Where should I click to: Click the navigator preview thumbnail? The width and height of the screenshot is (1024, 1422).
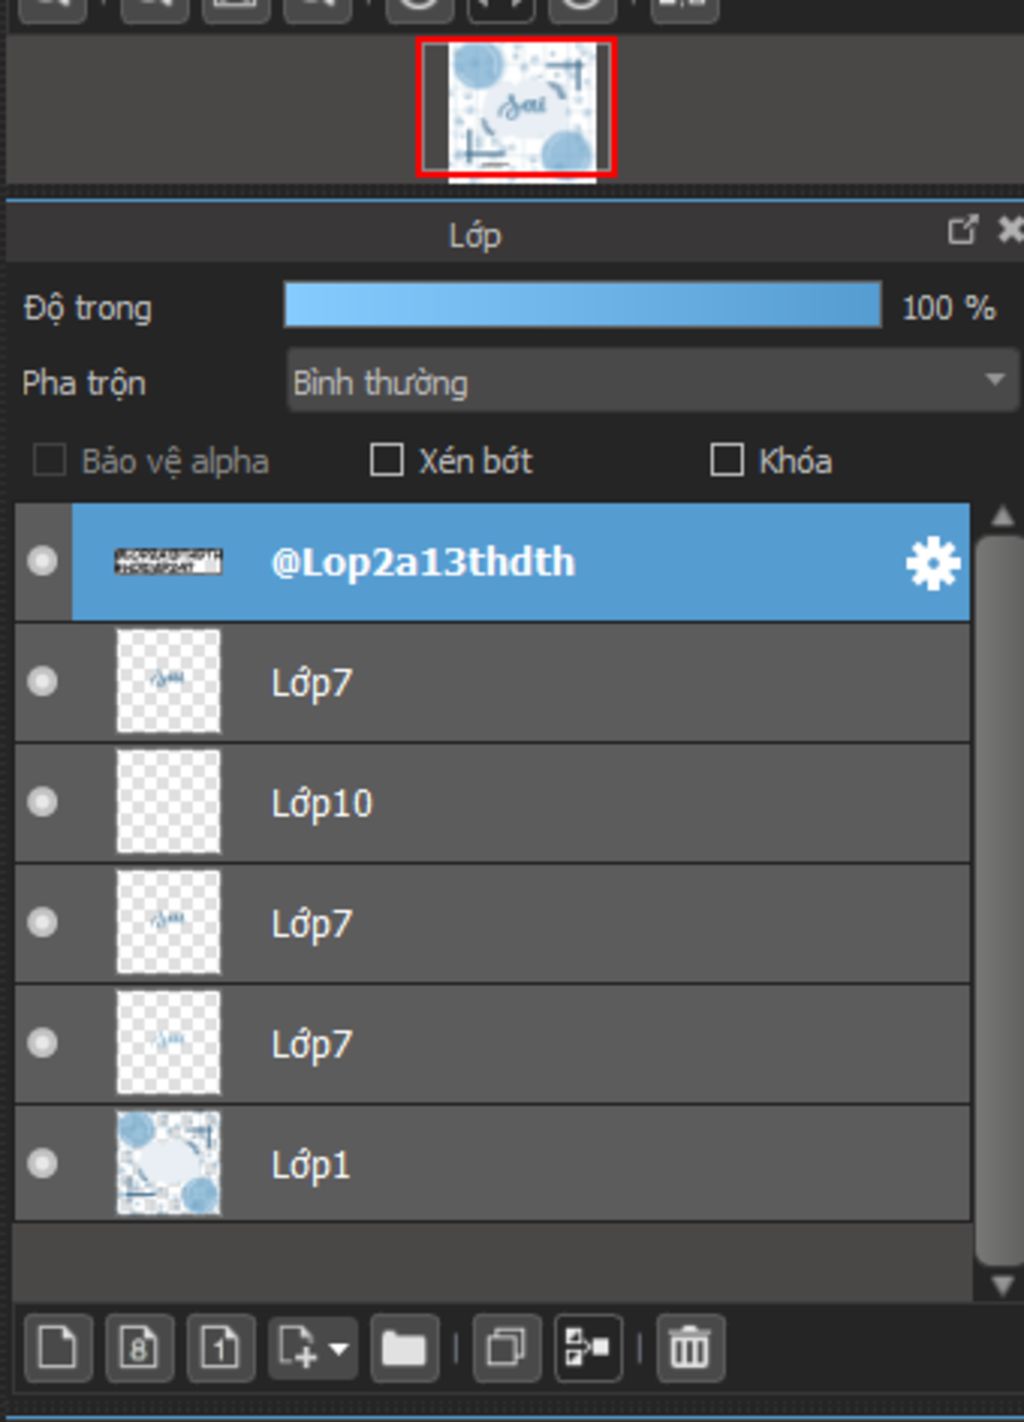pos(516,108)
